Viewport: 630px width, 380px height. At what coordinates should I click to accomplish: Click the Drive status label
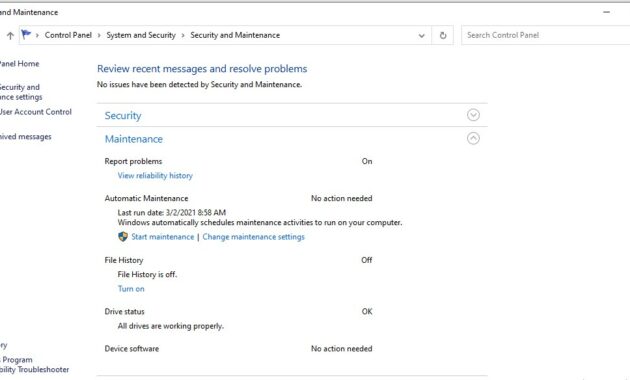124,311
